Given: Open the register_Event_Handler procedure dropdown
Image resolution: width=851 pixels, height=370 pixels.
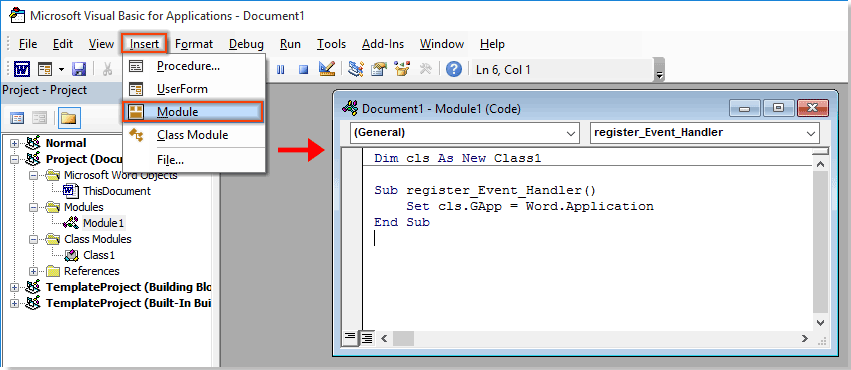Looking at the screenshot, I should click(704, 132).
